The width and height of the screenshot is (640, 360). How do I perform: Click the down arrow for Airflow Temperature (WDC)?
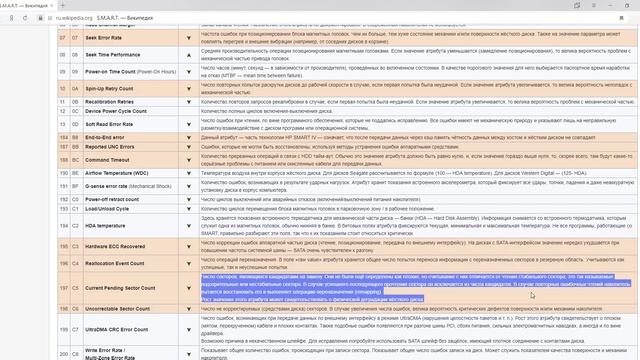click(189, 173)
